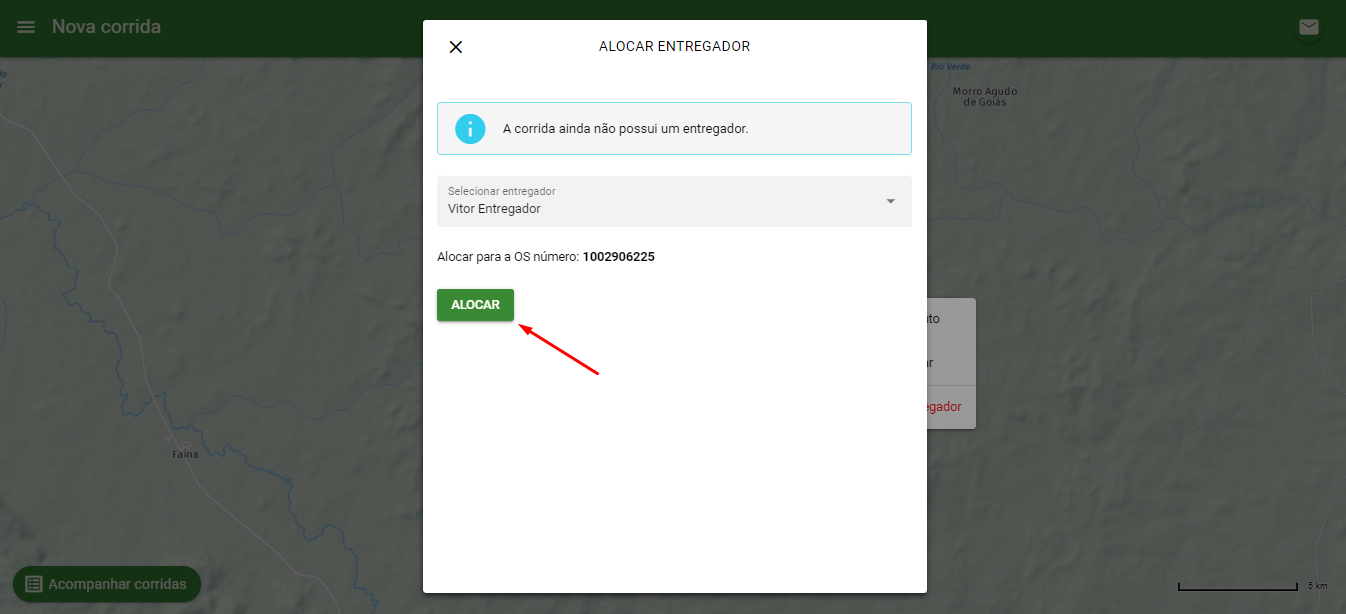
Task: Open the hamburger navigation menu
Action: click(26, 27)
